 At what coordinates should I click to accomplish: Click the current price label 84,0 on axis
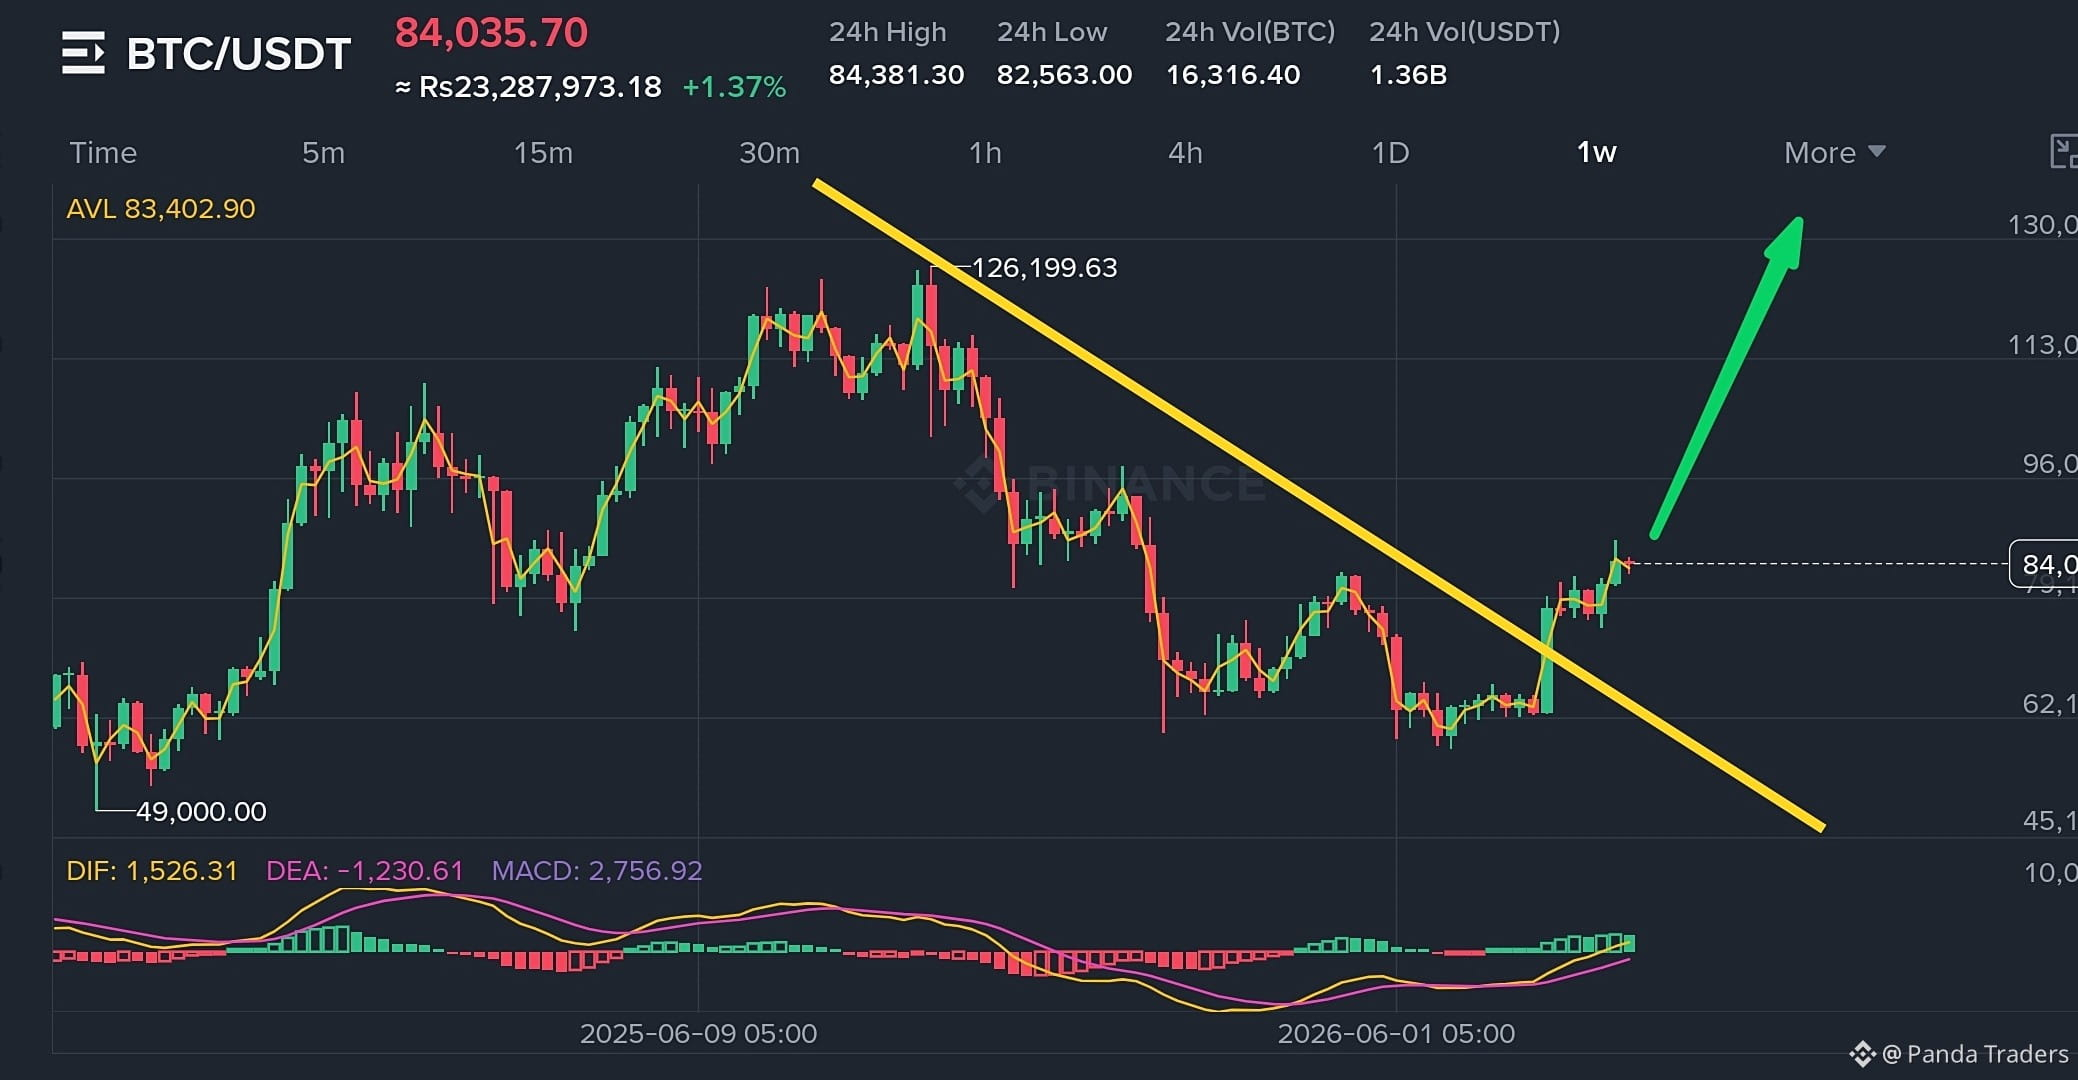coord(2044,564)
